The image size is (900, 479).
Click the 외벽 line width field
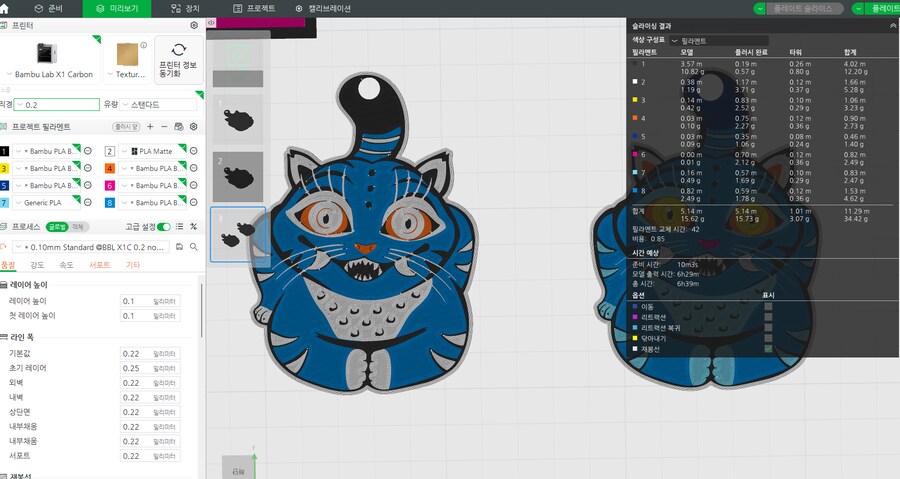coord(150,383)
